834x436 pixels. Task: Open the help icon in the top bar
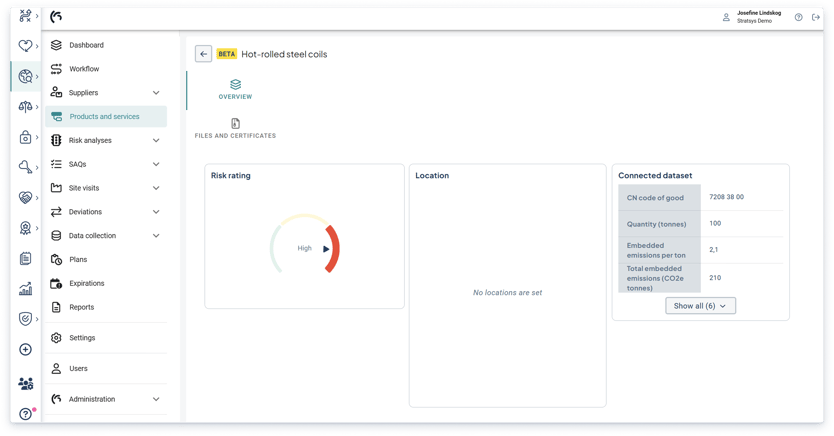(x=798, y=17)
